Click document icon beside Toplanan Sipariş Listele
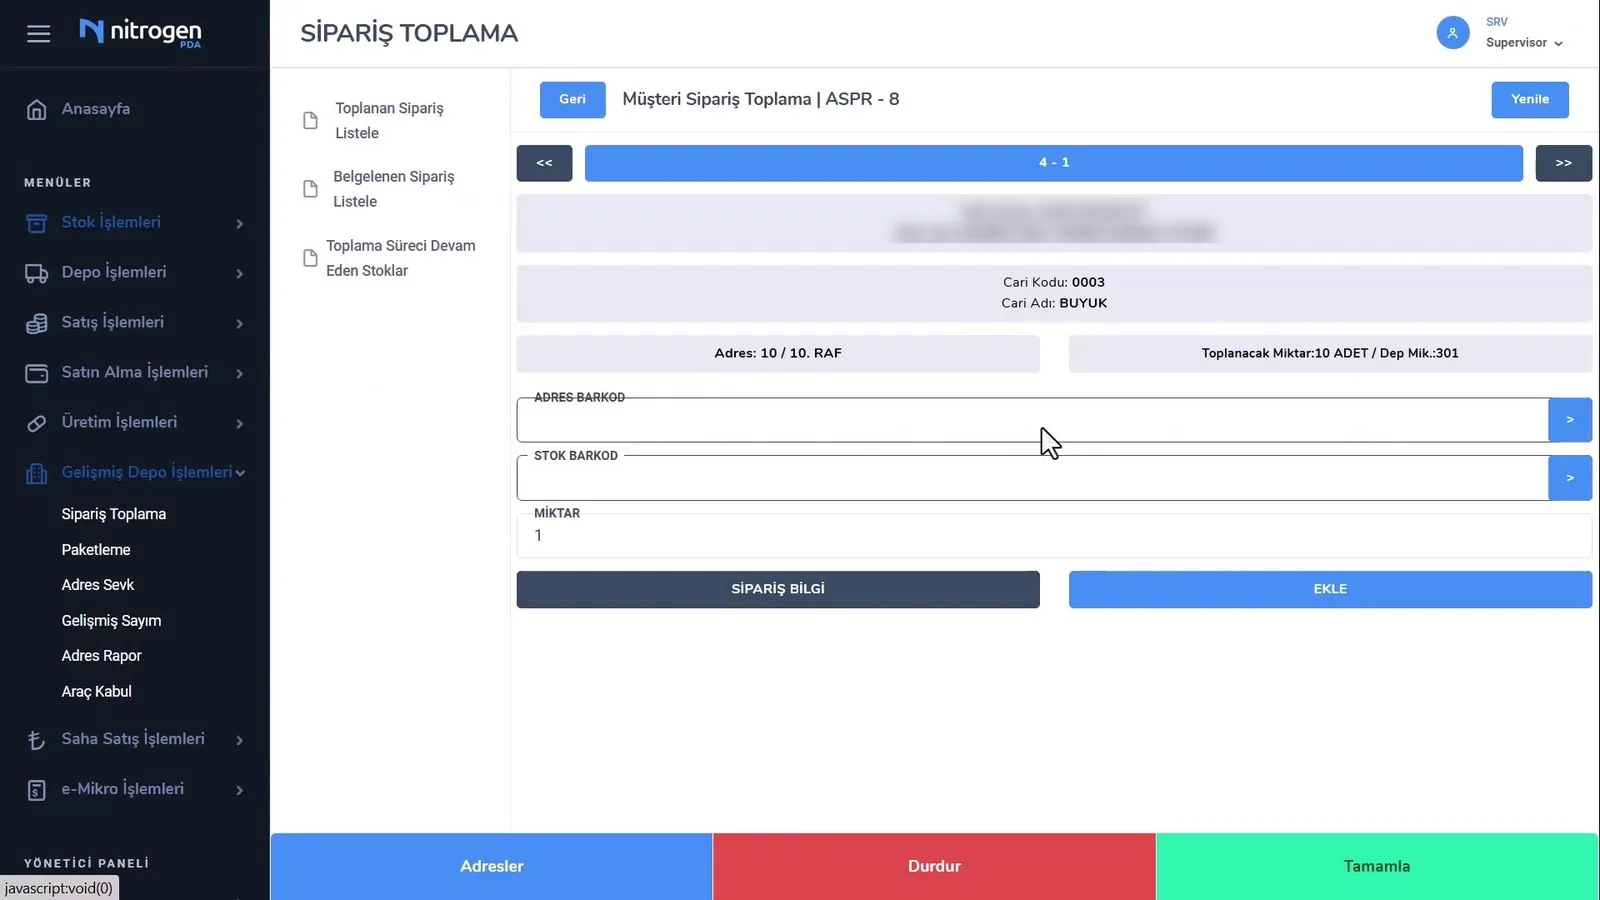1600x900 pixels. [x=310, y=121]
